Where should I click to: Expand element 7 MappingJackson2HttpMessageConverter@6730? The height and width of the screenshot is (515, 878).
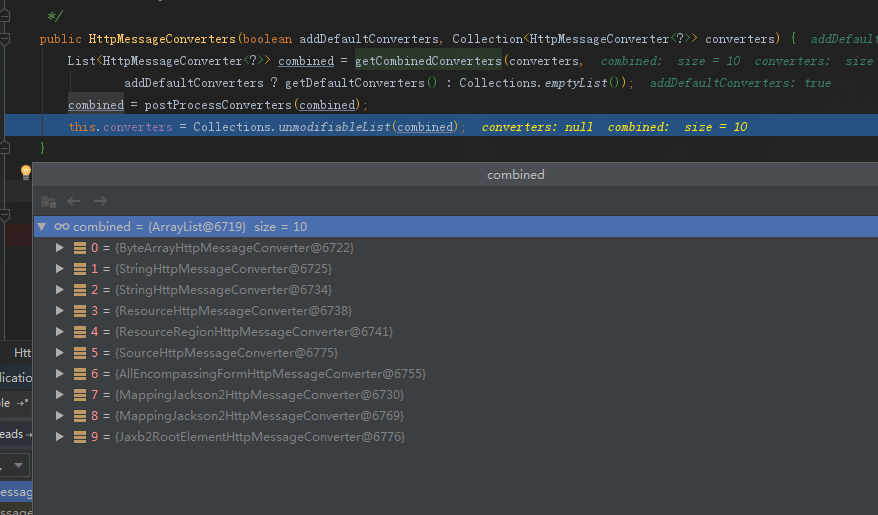tap(59, 395)
